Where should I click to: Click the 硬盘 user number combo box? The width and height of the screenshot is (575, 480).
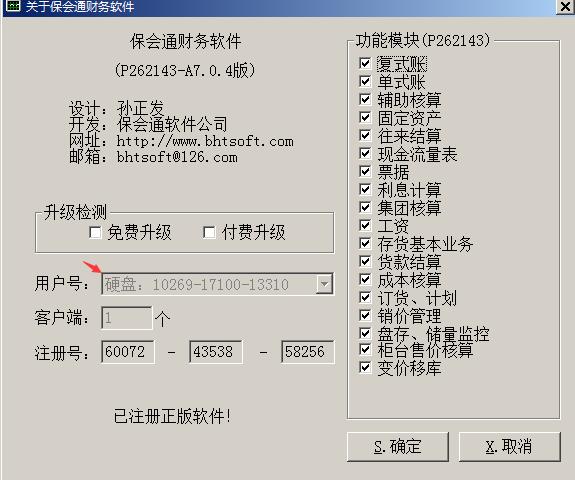217,284
